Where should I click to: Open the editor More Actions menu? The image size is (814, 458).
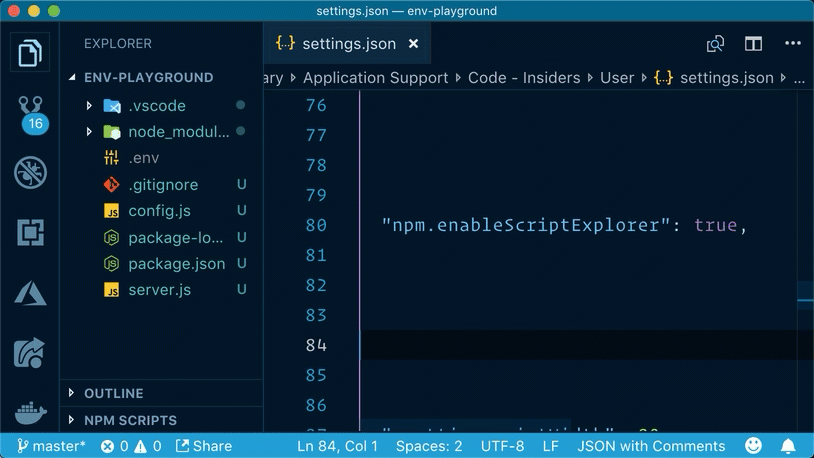[x=792, y=44]
